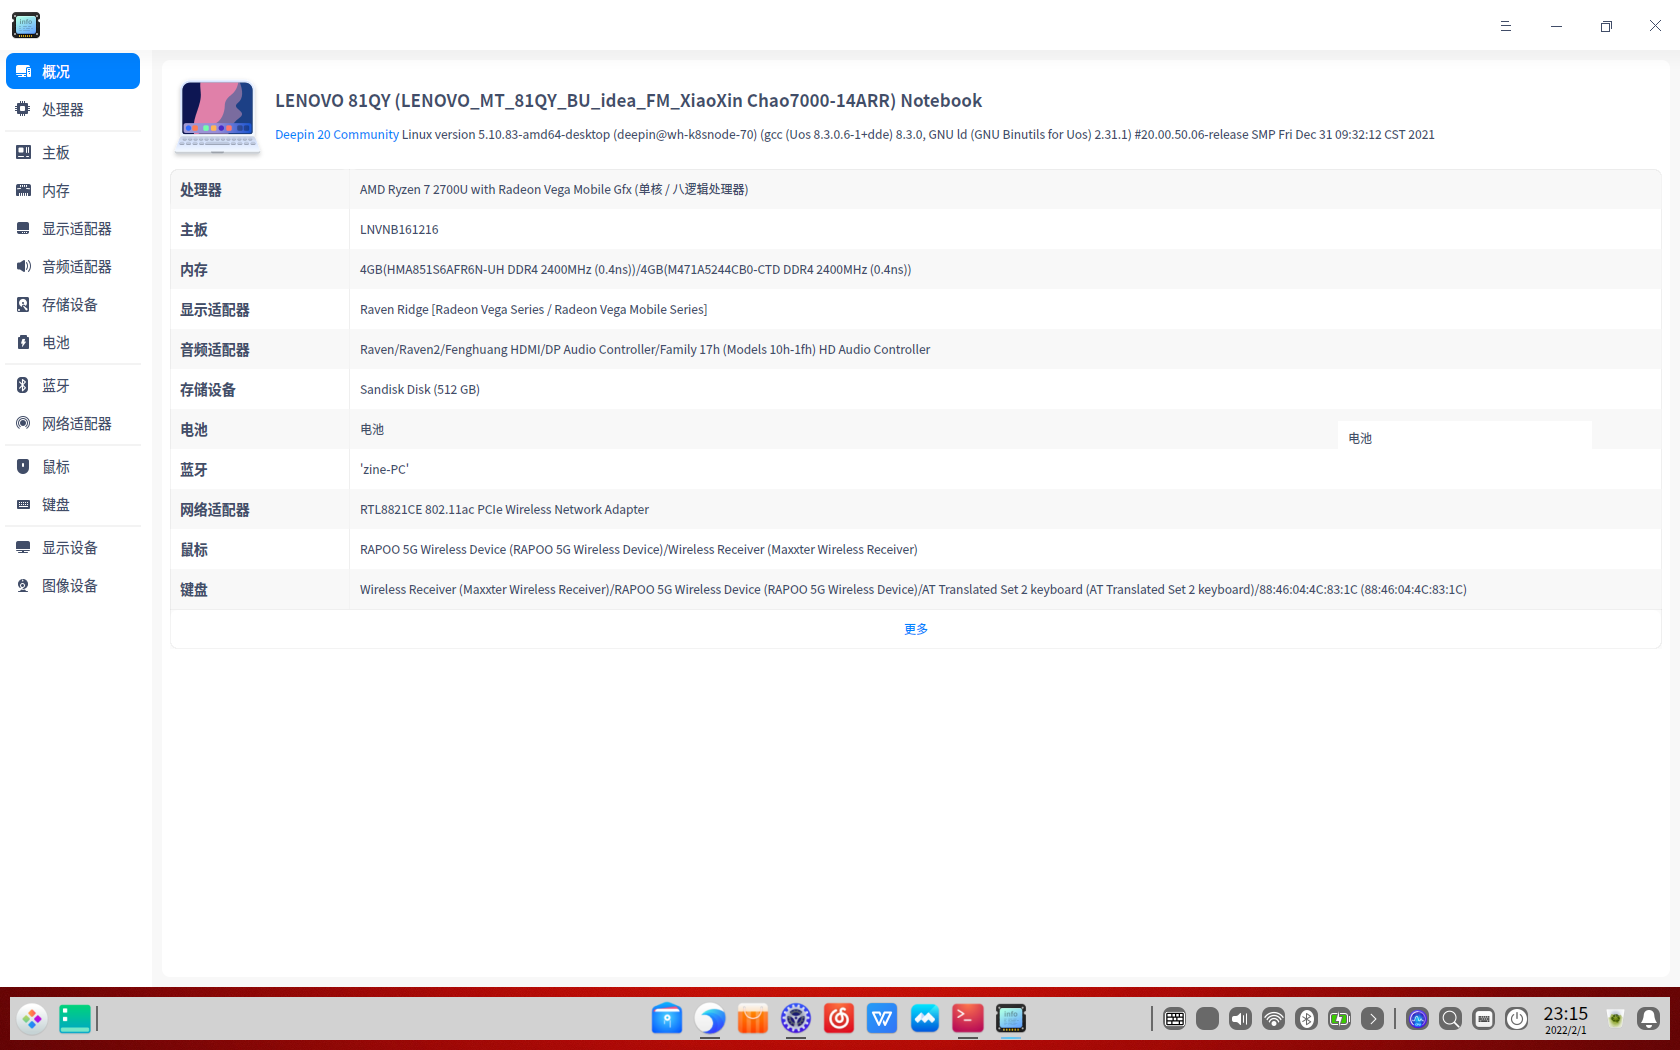This screenshot has width=1680, height=1050.
Task: Open the volume control in the tray
Action: tap(1241, 1019)
